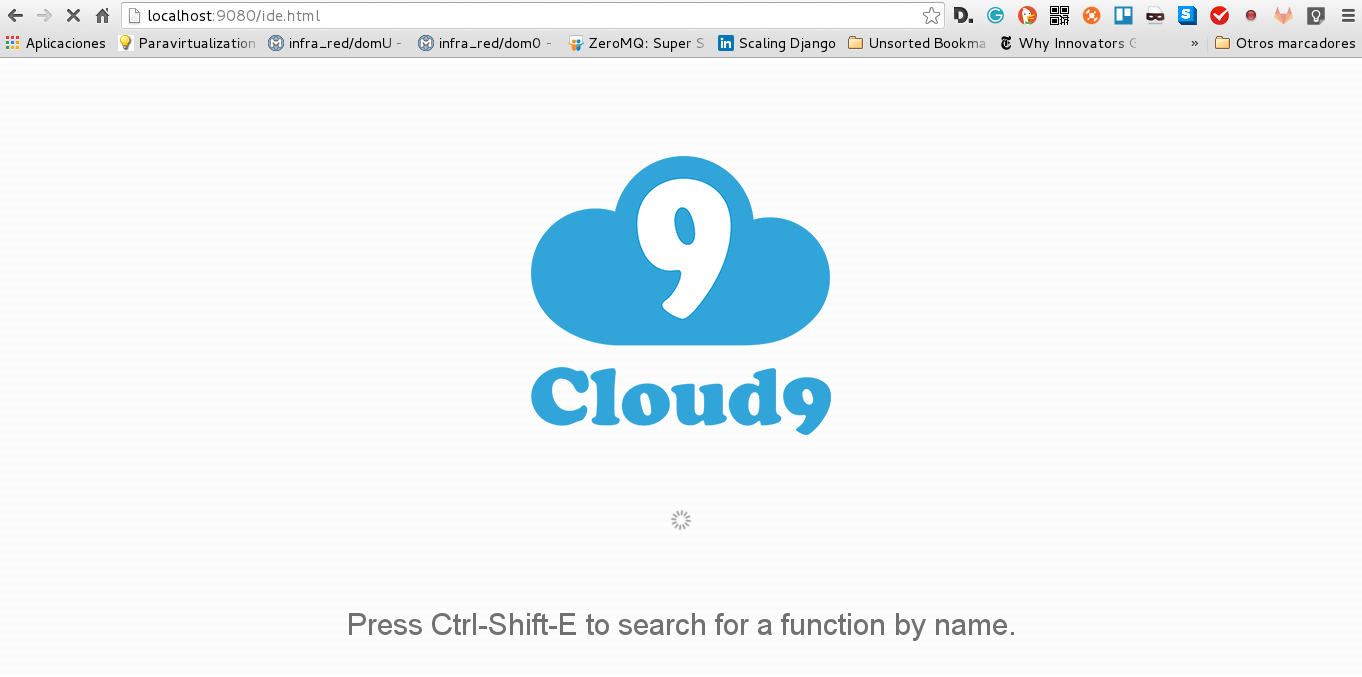The width and height of the screenshot is (1362, 677).
Task: Open the infra_red/dom0 bookmark
Action: tap(486, 43)
